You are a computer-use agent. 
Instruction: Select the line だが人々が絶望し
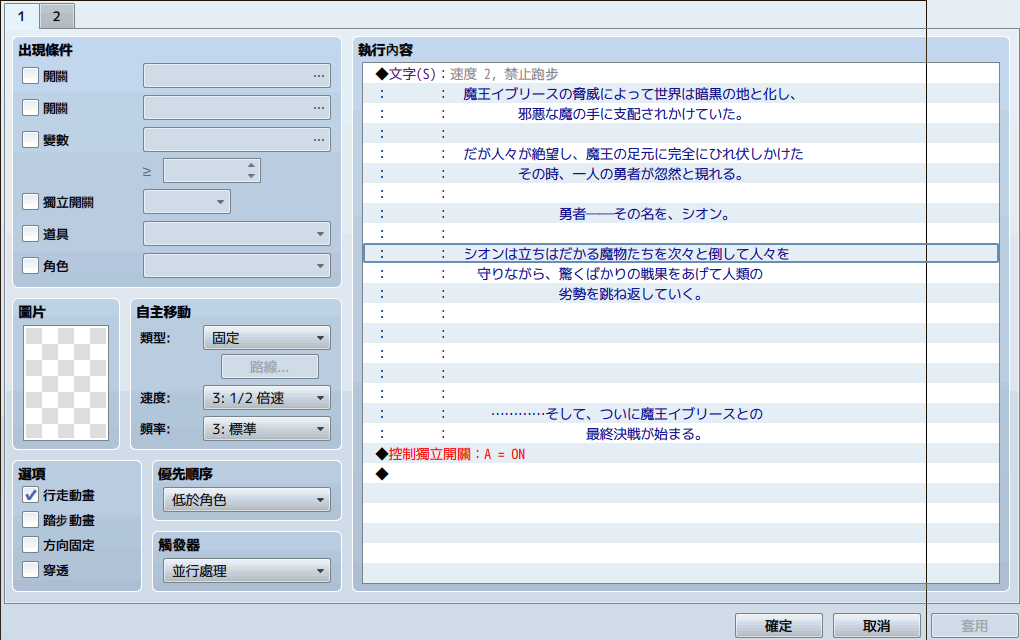pyautogui.click(x=680, y=153)
